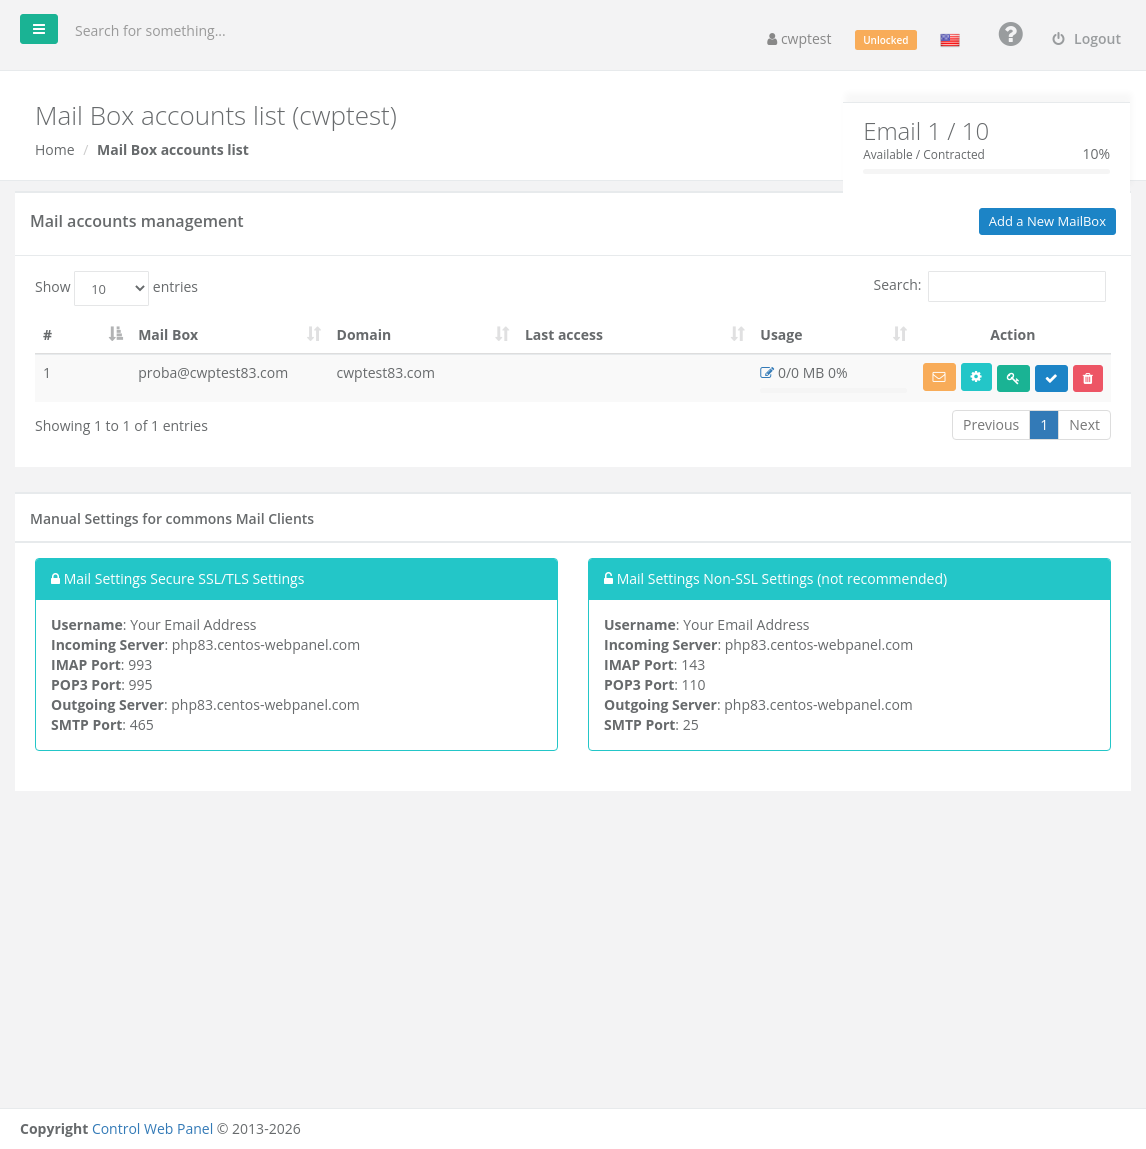Sort by Last access column arrows
Screen dimensions: 1146x1149
[x=737, y=334]
